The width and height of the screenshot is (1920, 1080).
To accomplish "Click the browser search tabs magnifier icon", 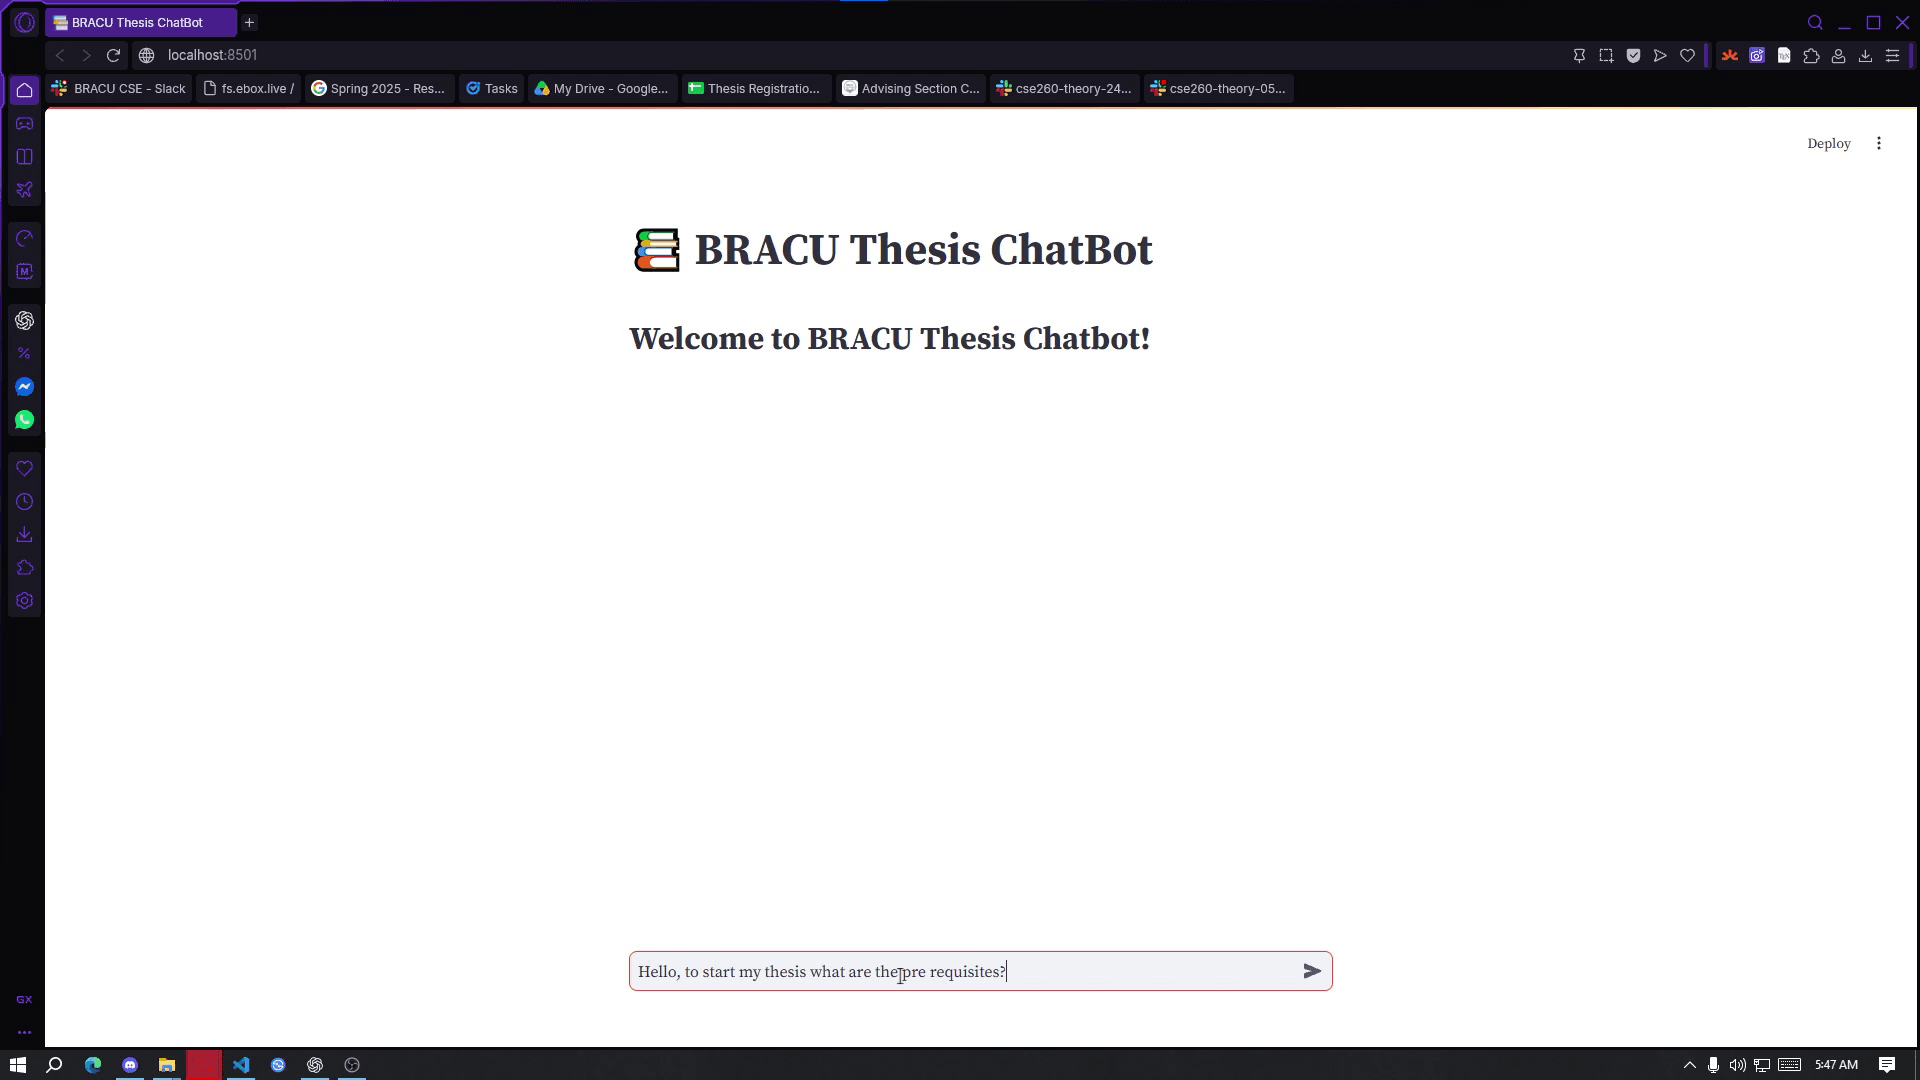I will coord(1815,22).
